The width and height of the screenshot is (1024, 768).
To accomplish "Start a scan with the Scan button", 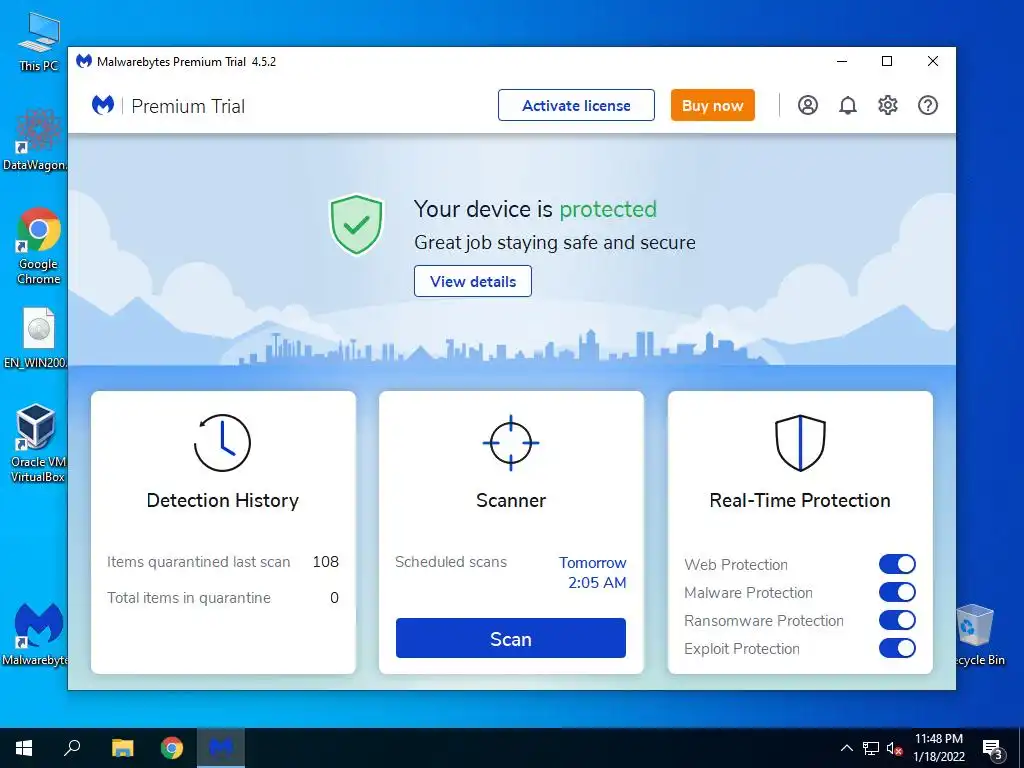I will pos(511,638).
